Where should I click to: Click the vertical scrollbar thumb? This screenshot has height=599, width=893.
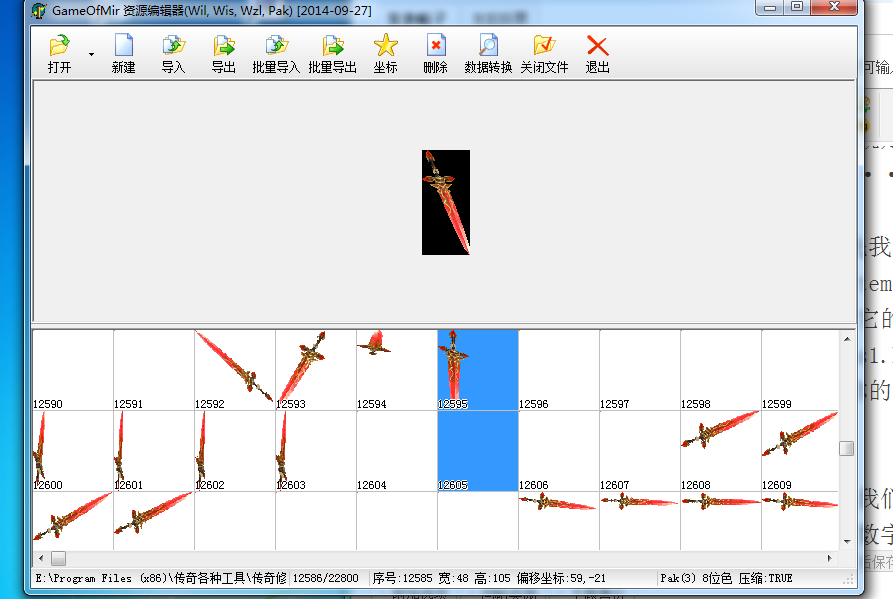pos(847,449)
